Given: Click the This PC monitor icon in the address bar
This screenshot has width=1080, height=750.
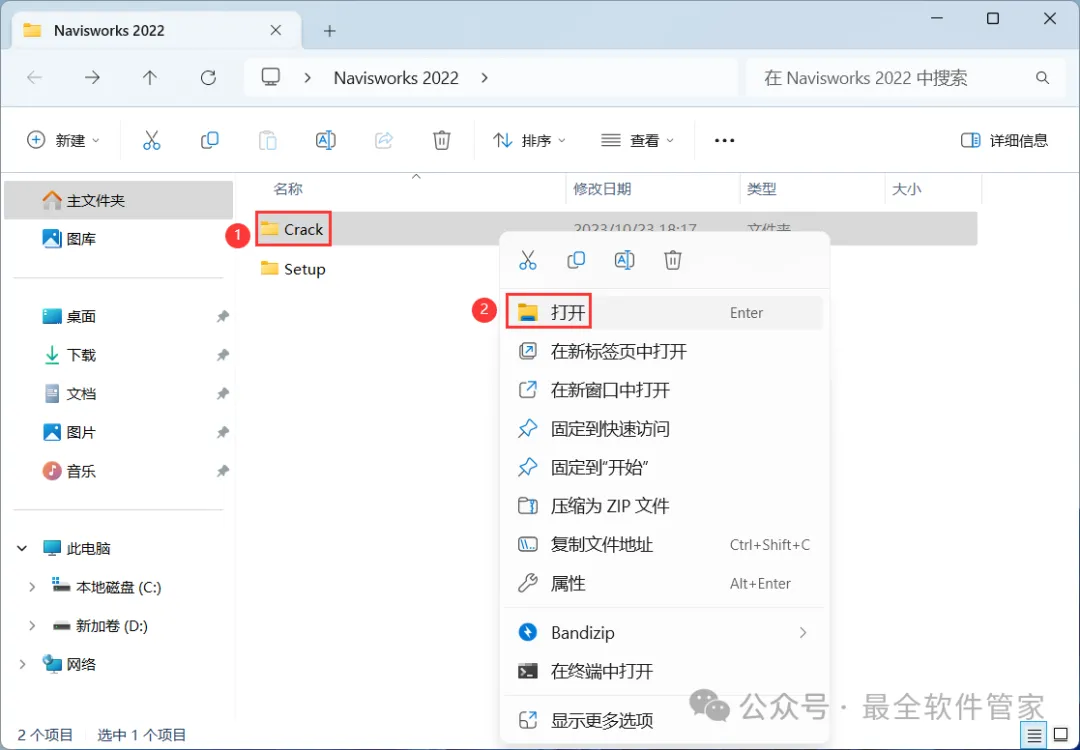Looking at the screenshot, I should click(x=271, y=77).
